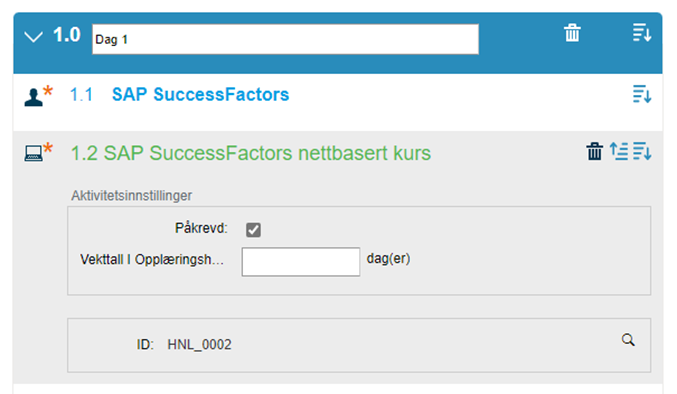Click the 1.1 item number
The width and height of the screenshot is (677, 394).
81,95
